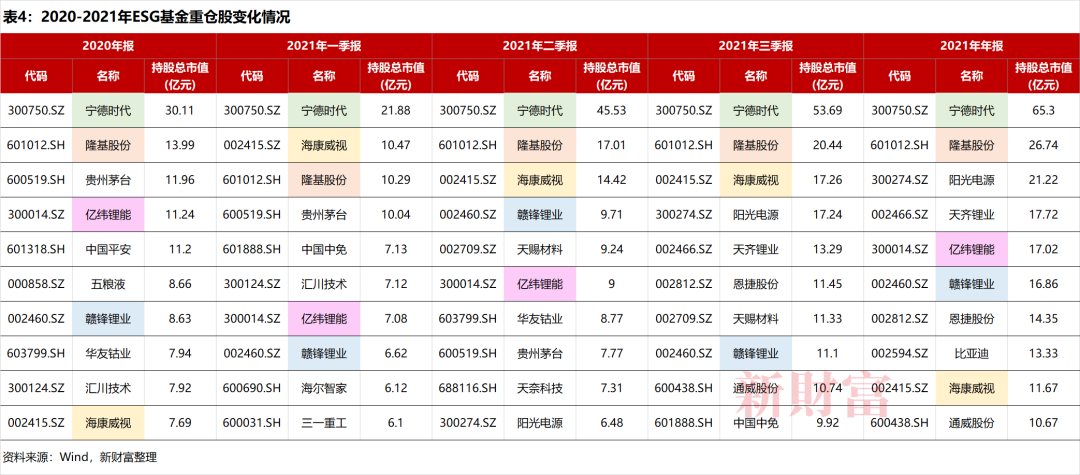Select the holding value 7.94
1080x475 pixels.
[x=180, y=354]
